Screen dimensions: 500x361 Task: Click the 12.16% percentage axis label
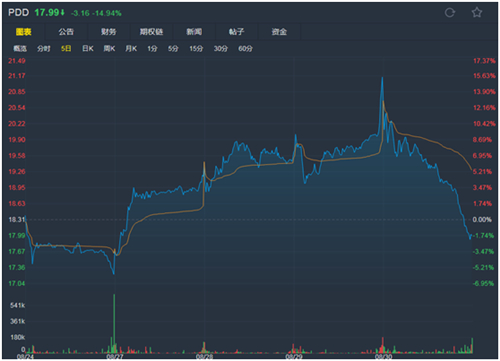click(x=484, y=108)
